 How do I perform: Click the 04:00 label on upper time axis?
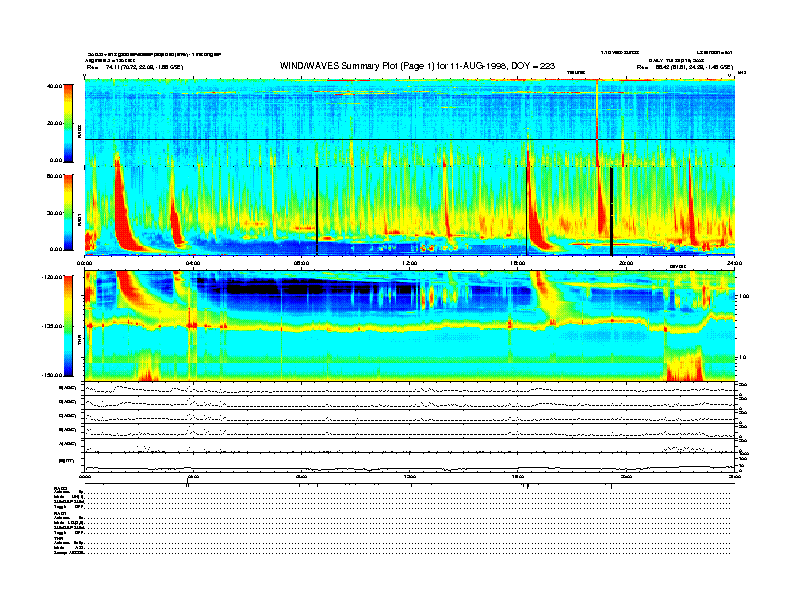(193, 263)
